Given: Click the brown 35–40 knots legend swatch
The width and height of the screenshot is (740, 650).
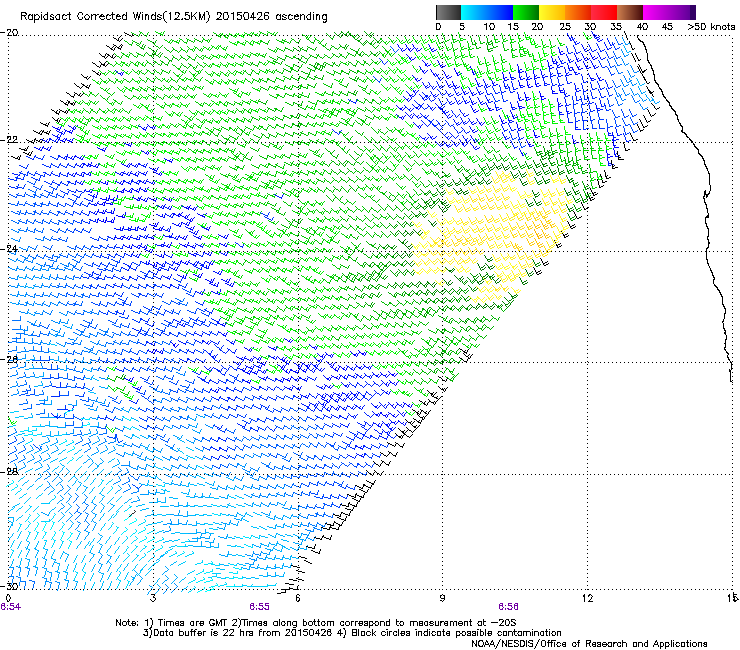Looking at the screenshot, I should point(630,12).
